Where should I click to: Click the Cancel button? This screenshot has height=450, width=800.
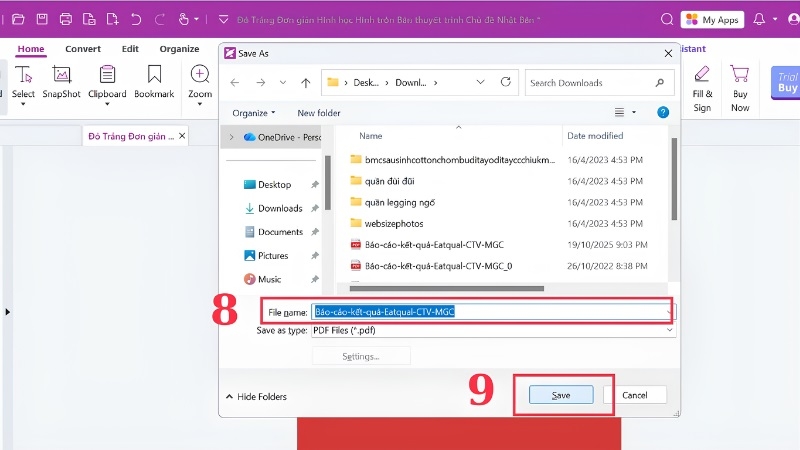[x=635, y=395]
